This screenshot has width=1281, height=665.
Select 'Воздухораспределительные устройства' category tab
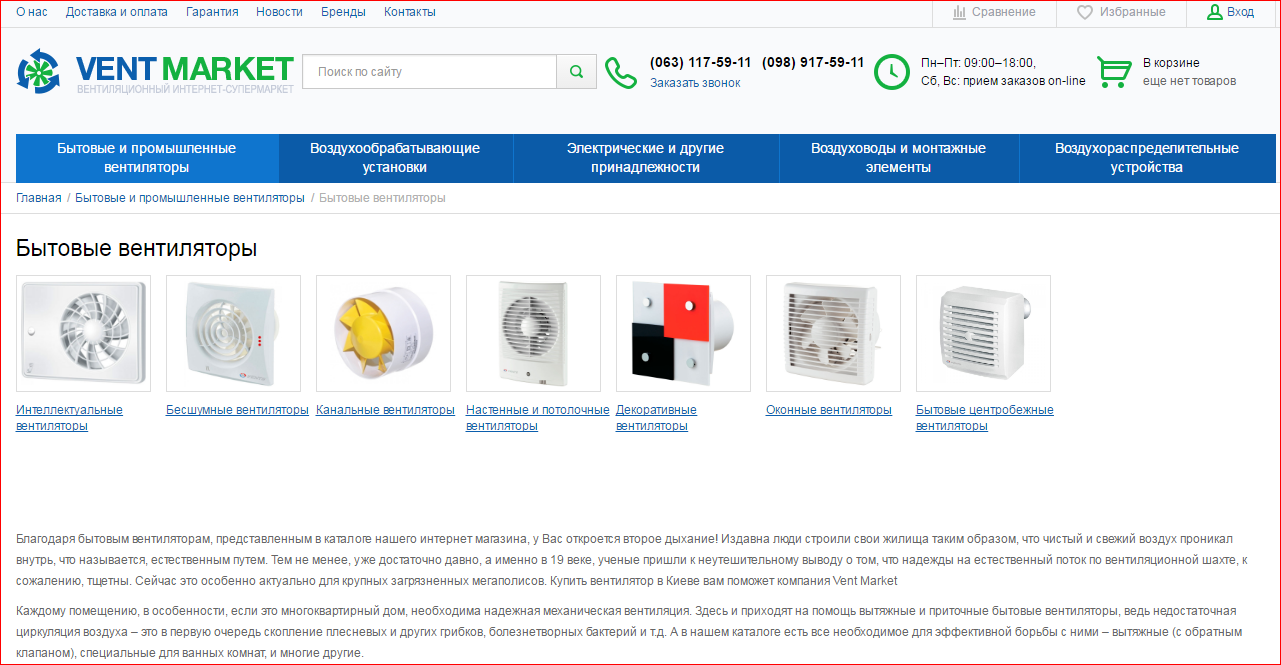1147,158
